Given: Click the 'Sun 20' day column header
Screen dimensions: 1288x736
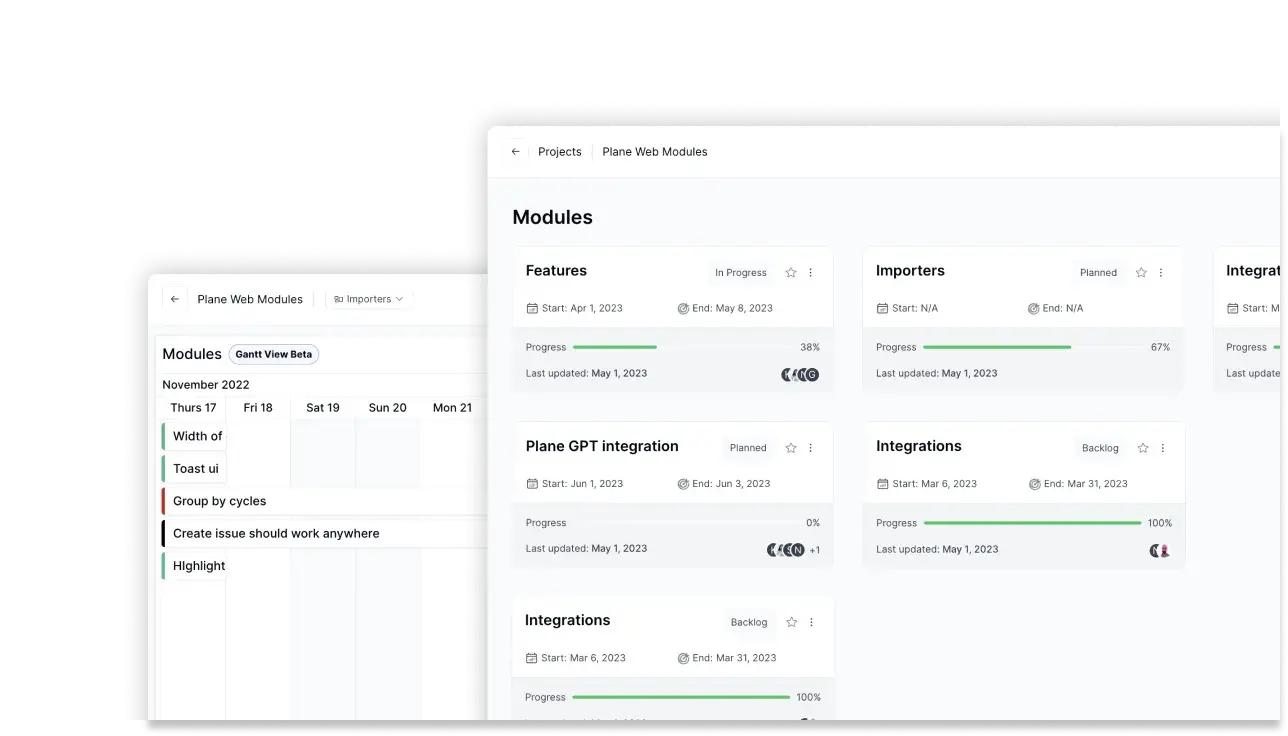Looking at the screenshot, I should (x=388, y=408).
